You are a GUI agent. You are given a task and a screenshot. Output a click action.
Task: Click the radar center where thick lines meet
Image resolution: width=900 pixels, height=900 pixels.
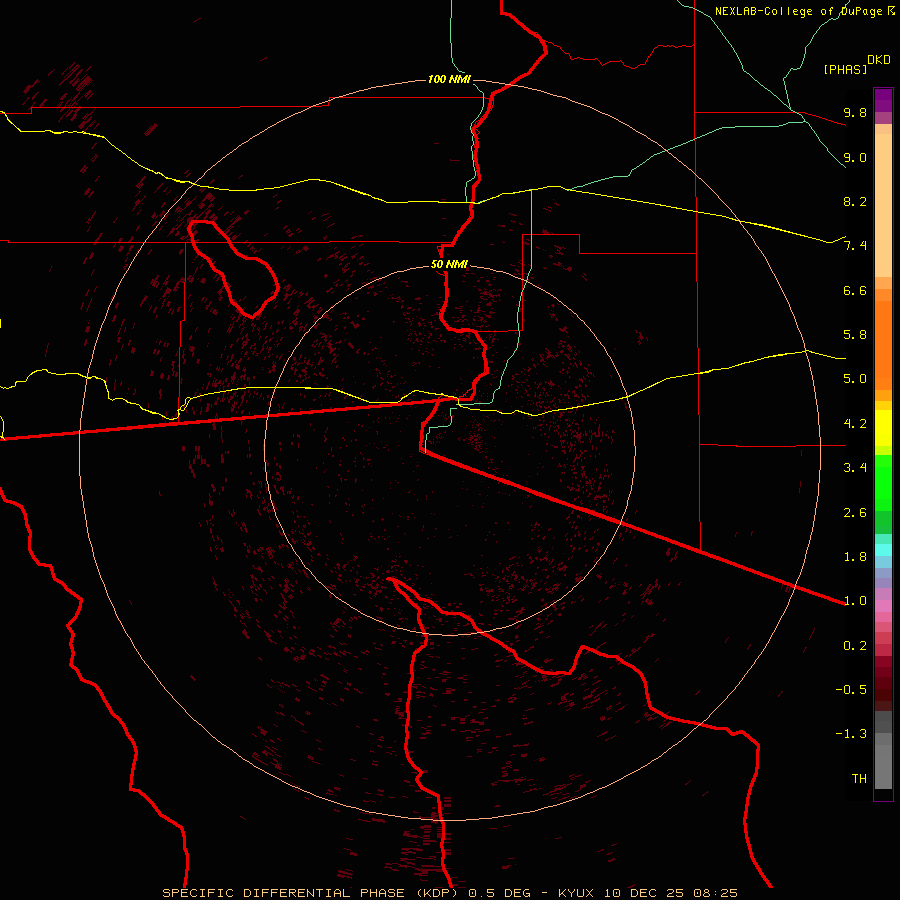click(x=424, y=451)
